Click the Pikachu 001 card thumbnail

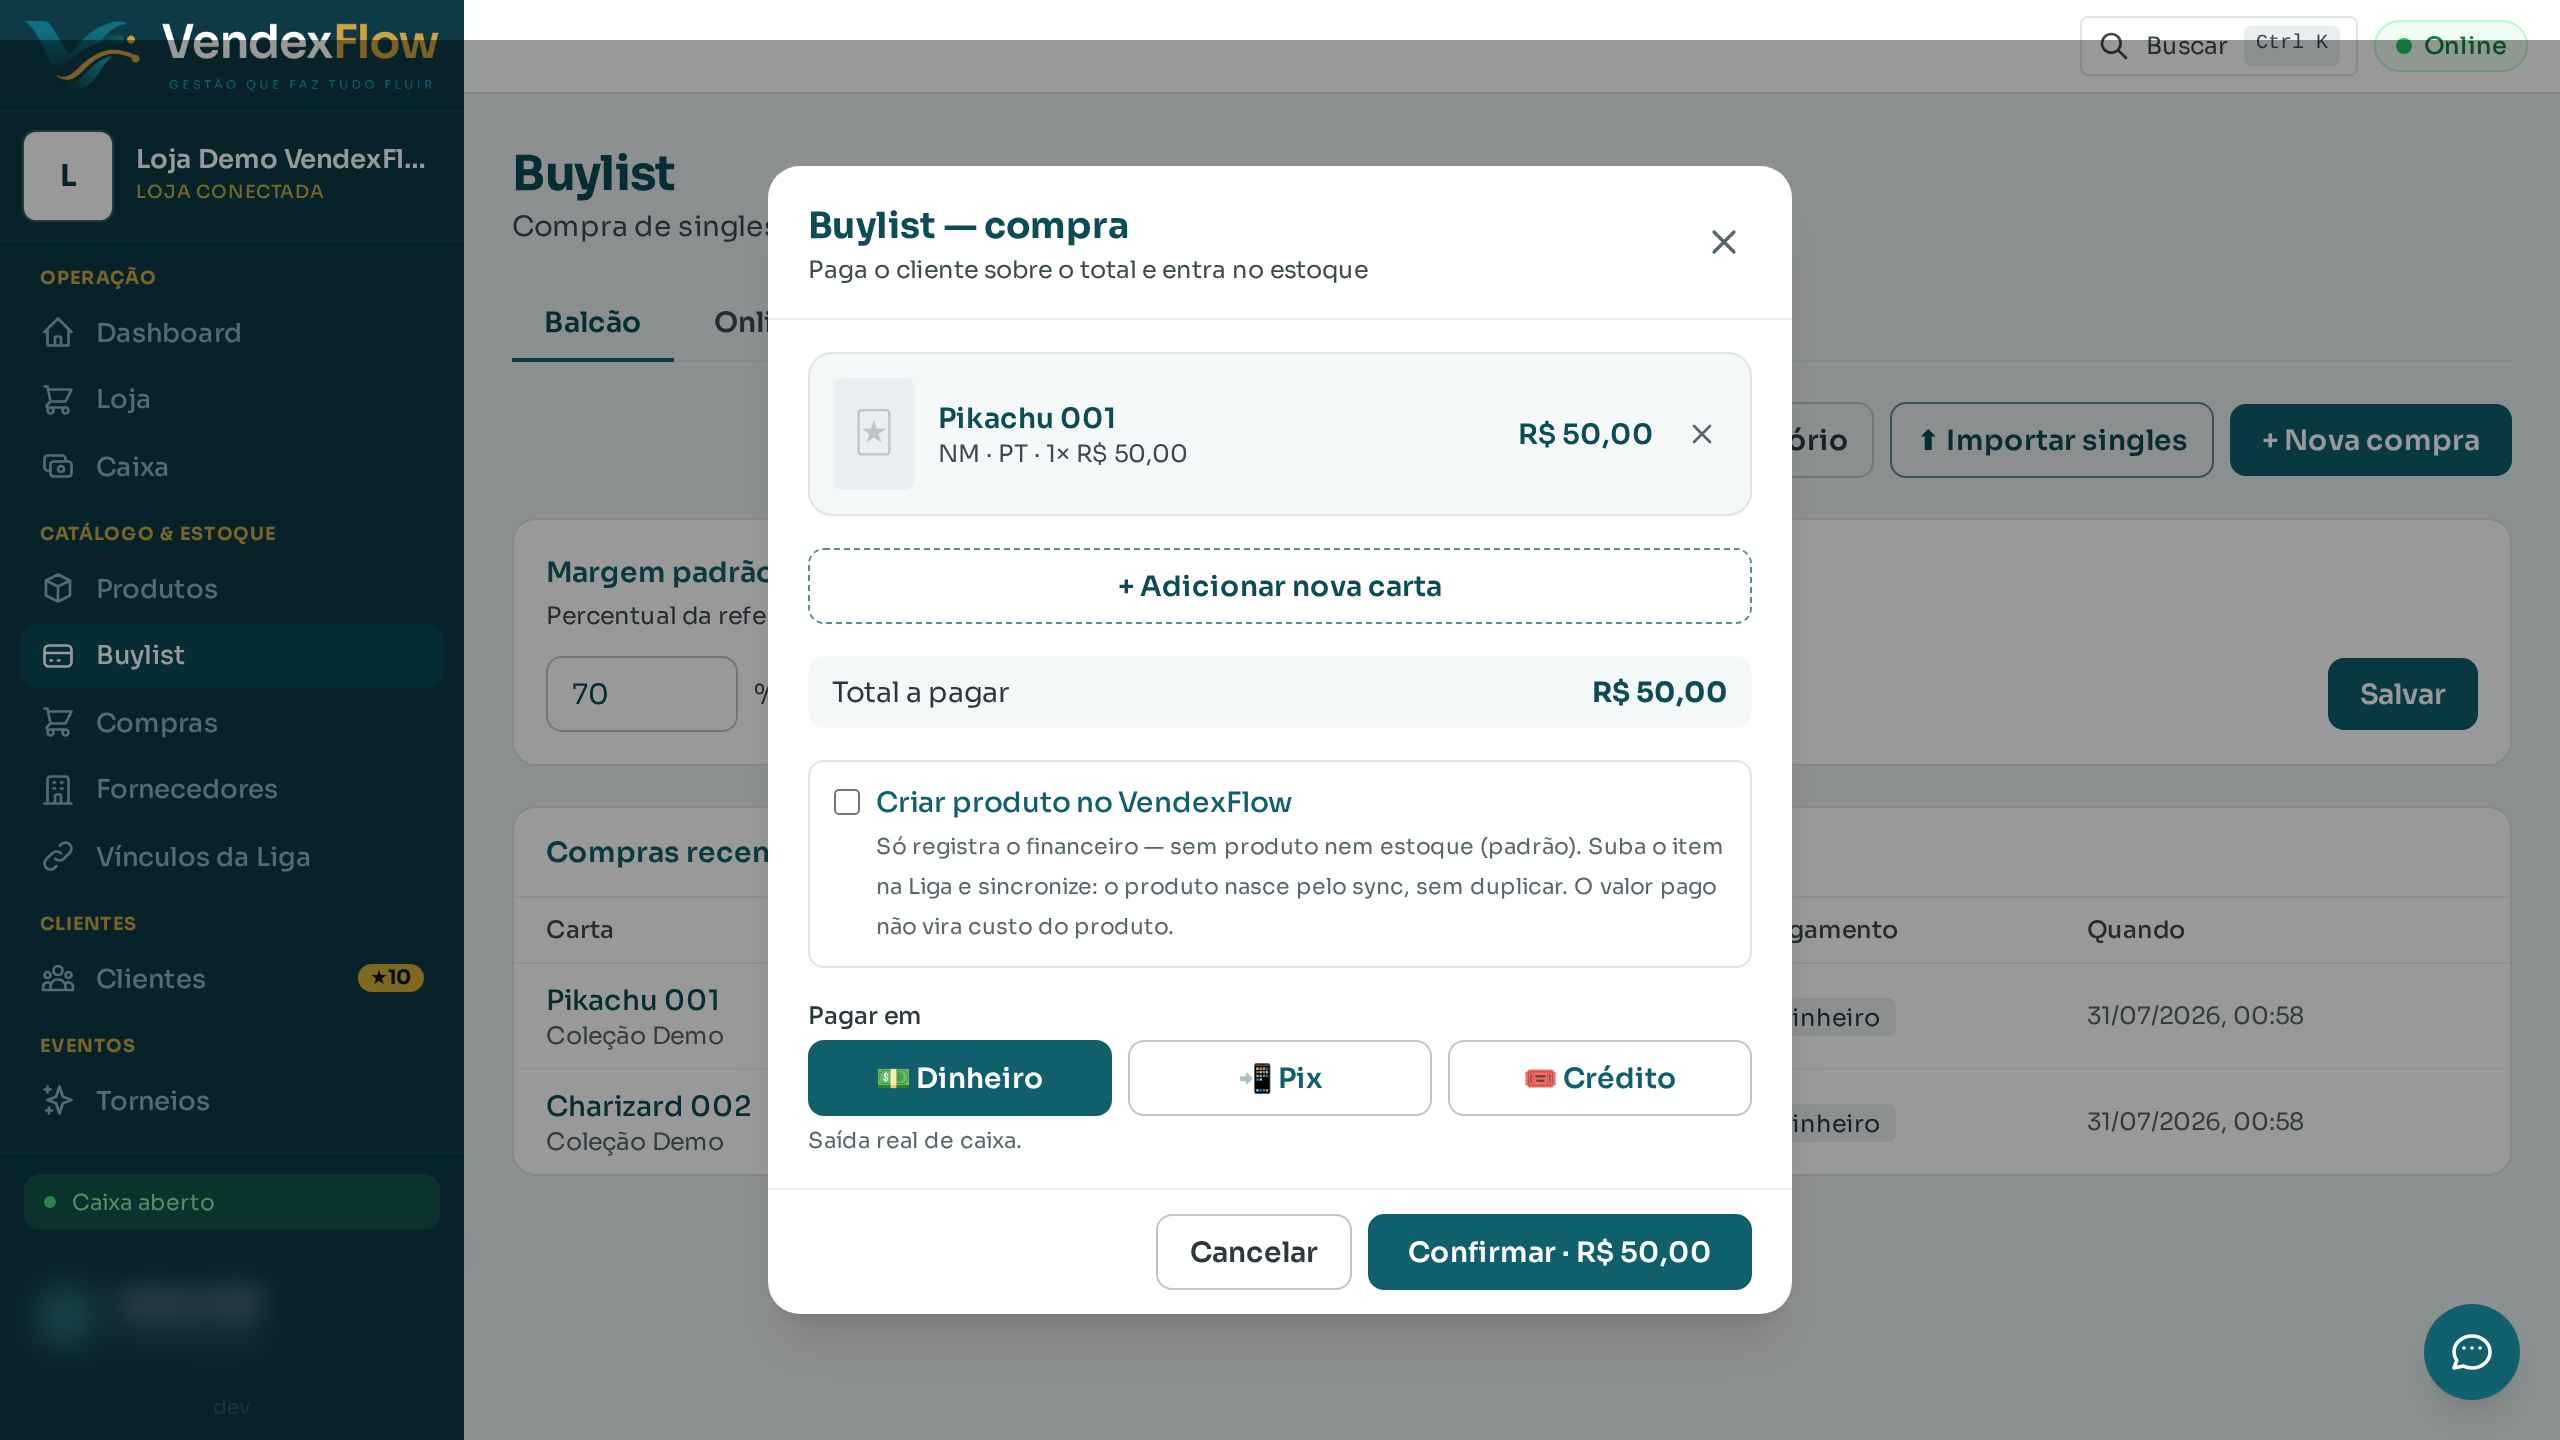(x=873, y=434)
